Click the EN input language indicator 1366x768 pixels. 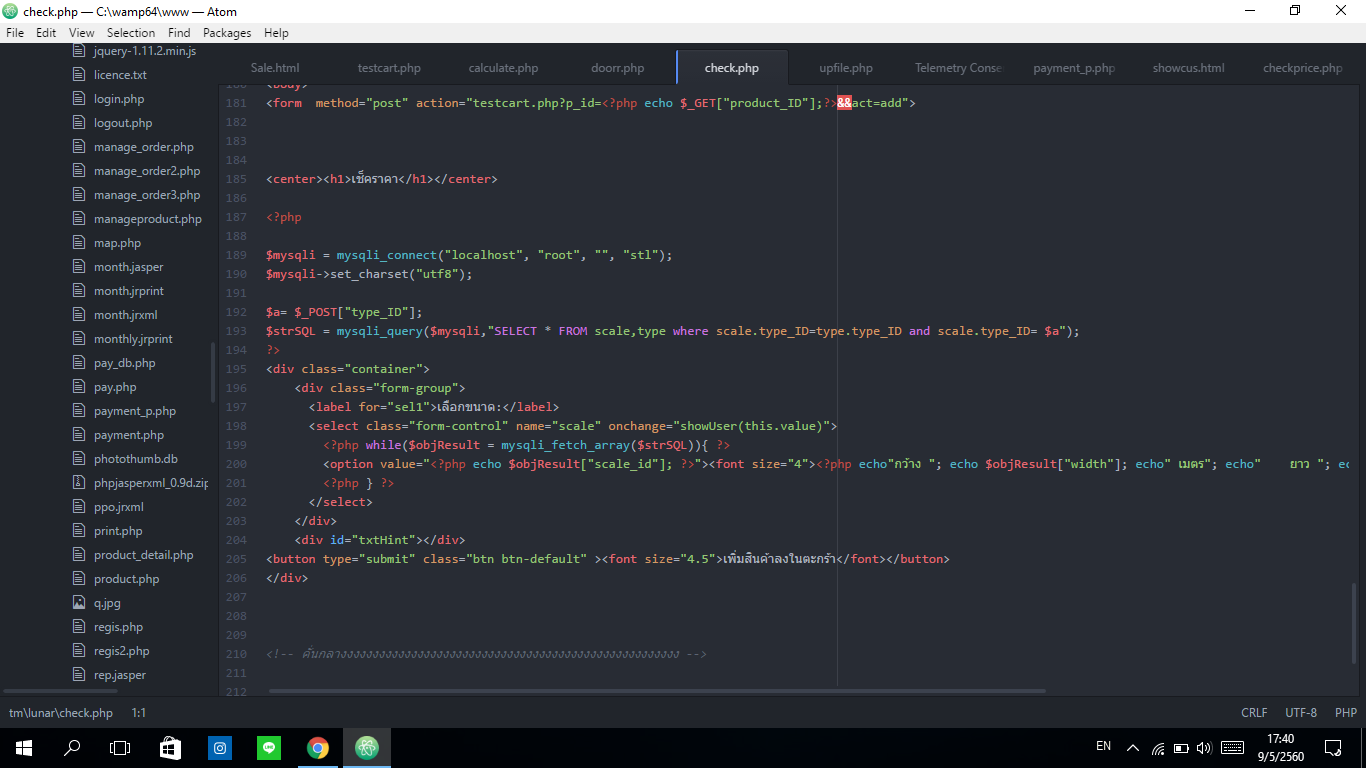[x=1104, y=746]
